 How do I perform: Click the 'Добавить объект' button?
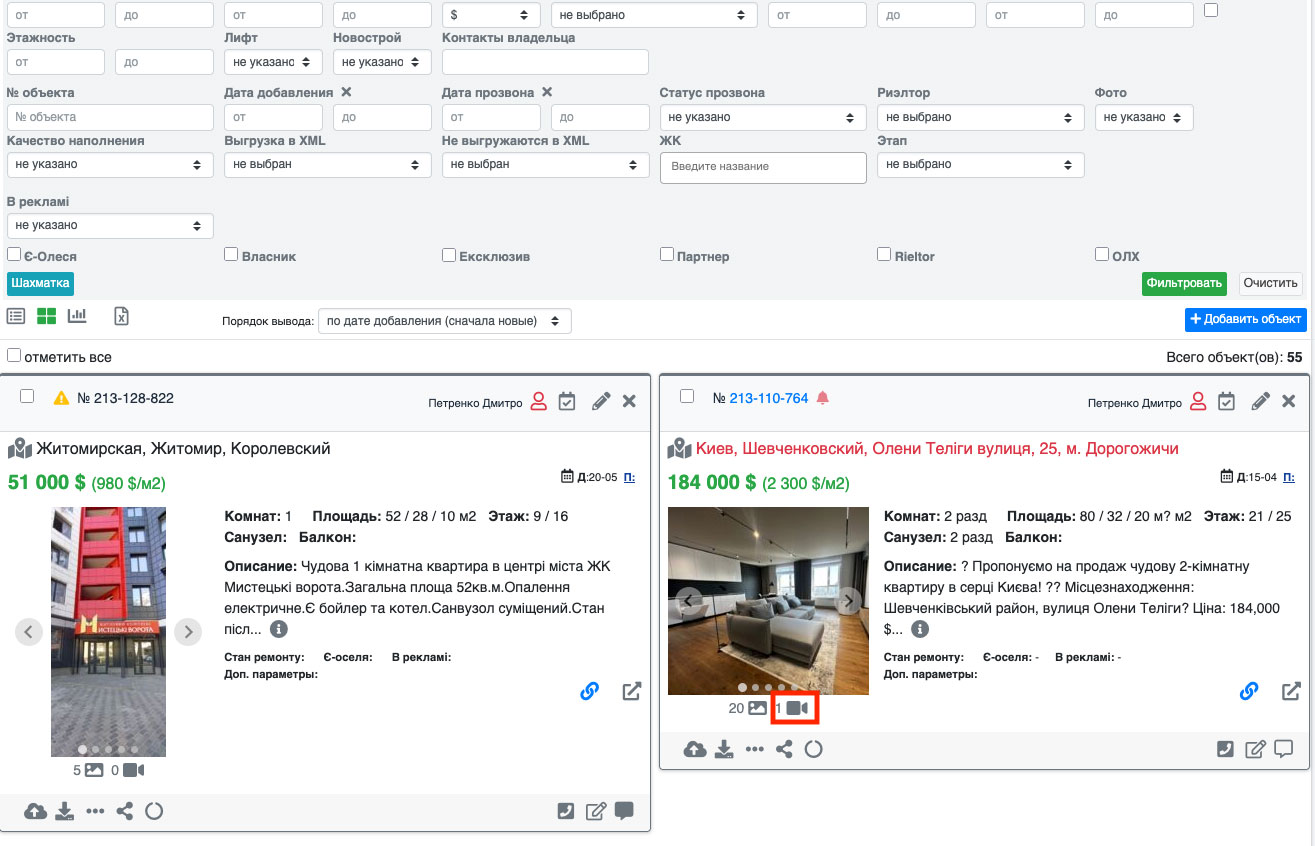[x=1245, y=319]
